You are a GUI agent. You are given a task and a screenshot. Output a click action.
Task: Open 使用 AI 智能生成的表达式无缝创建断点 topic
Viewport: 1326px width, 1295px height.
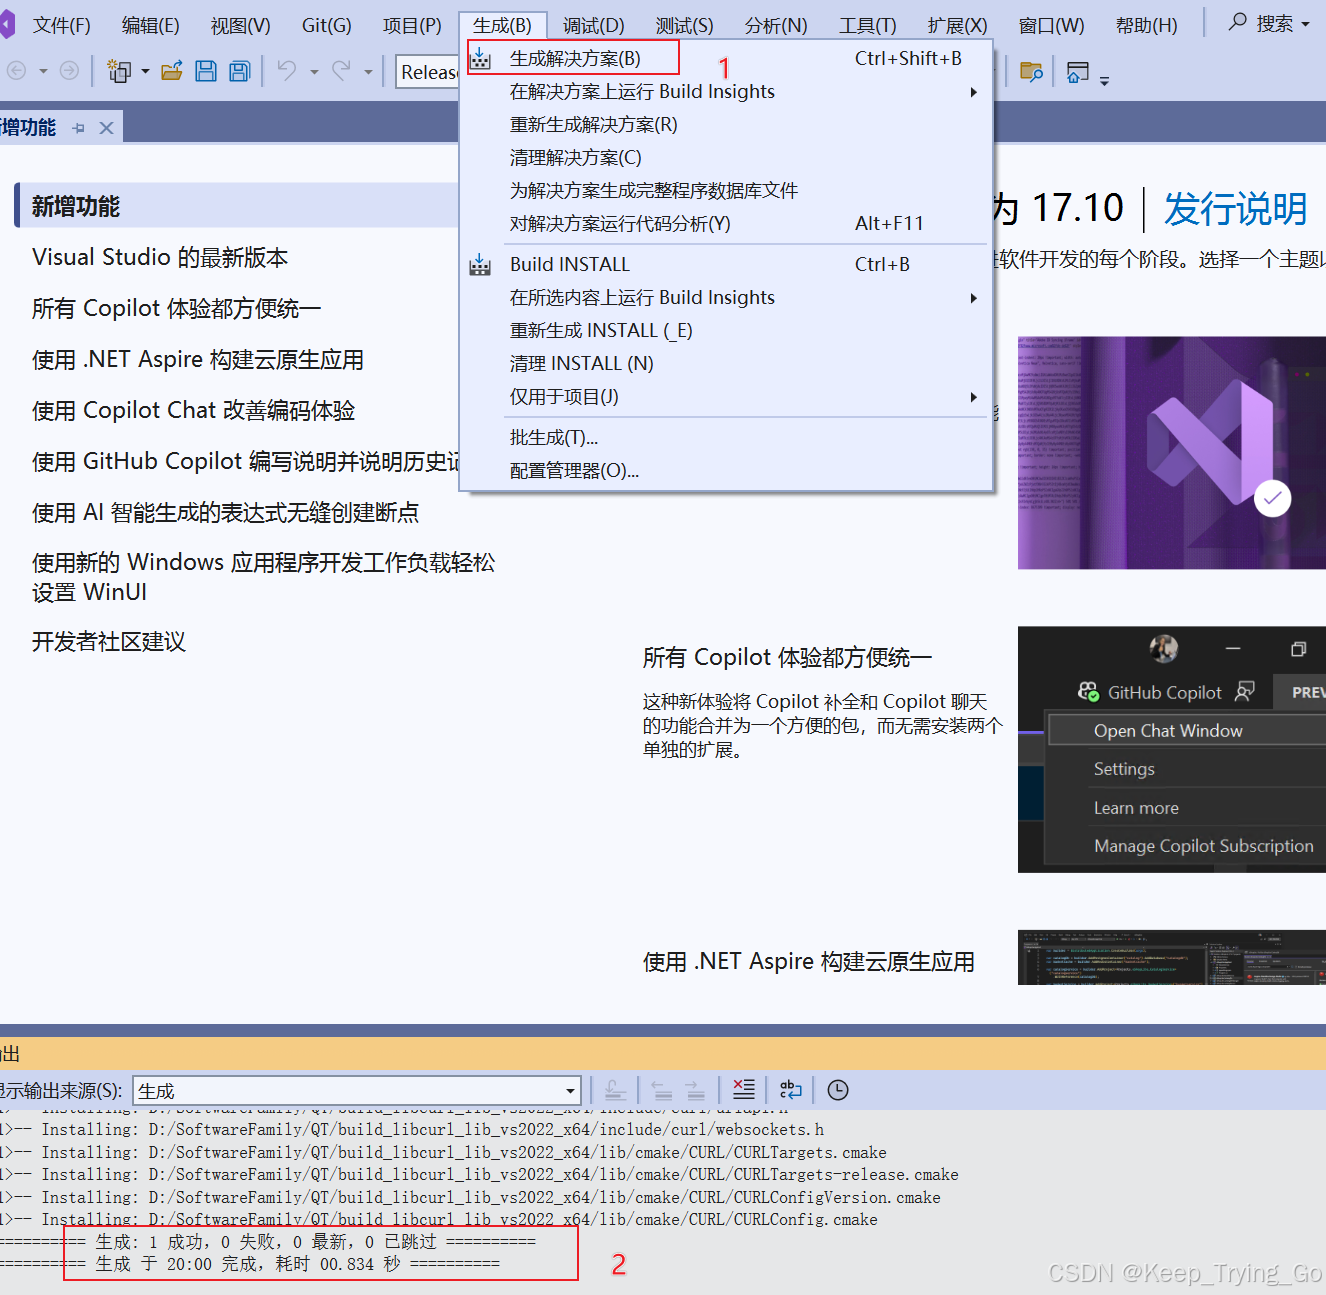(225, 512)
